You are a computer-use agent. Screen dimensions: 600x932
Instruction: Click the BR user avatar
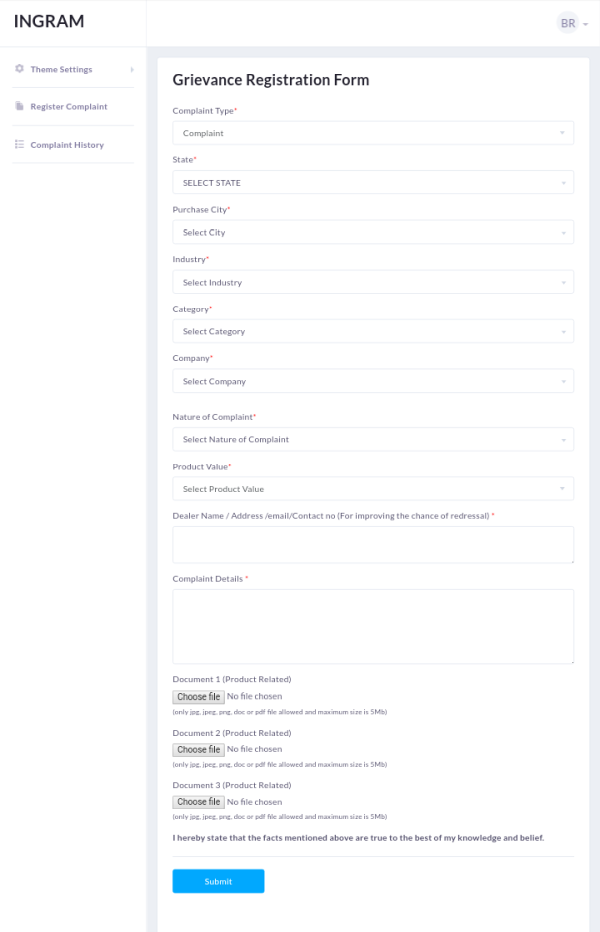point(568,23)
